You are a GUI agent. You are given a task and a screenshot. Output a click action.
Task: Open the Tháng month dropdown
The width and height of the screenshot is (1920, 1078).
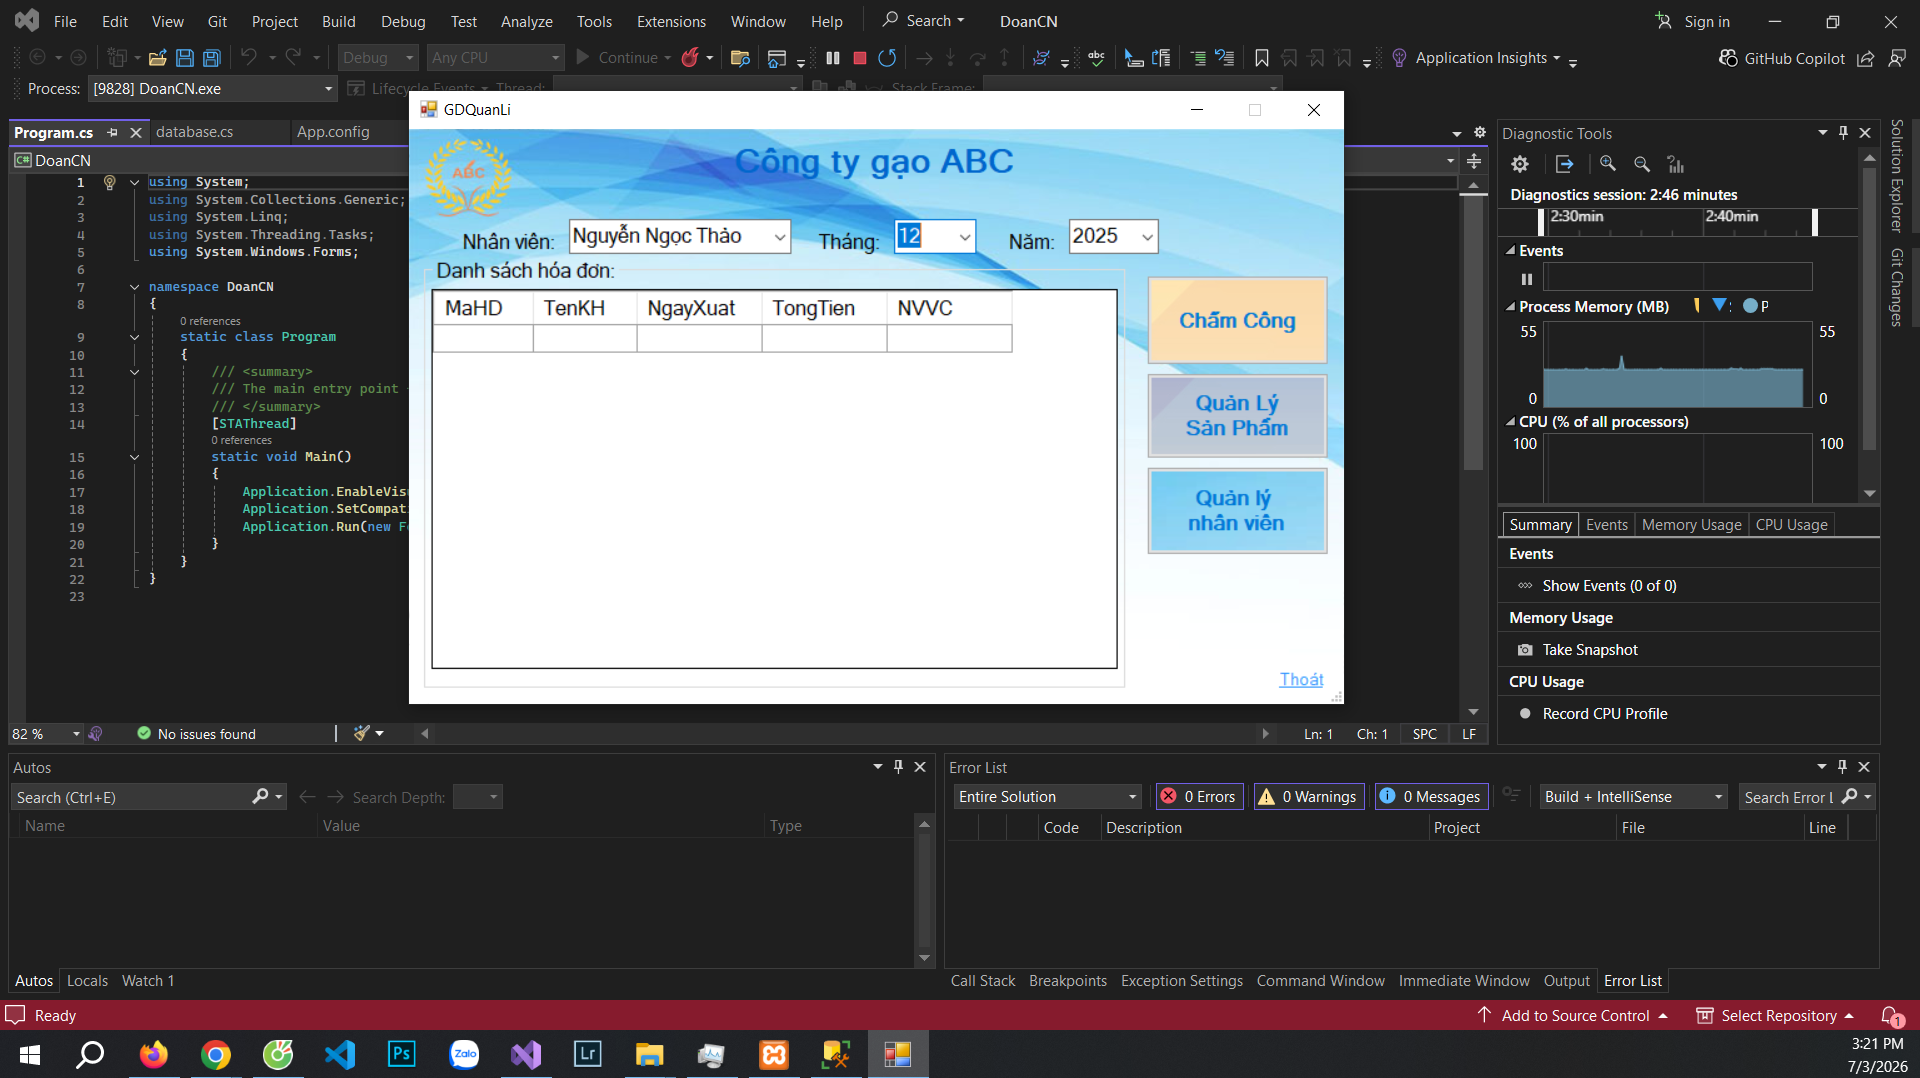coord(964,237)
